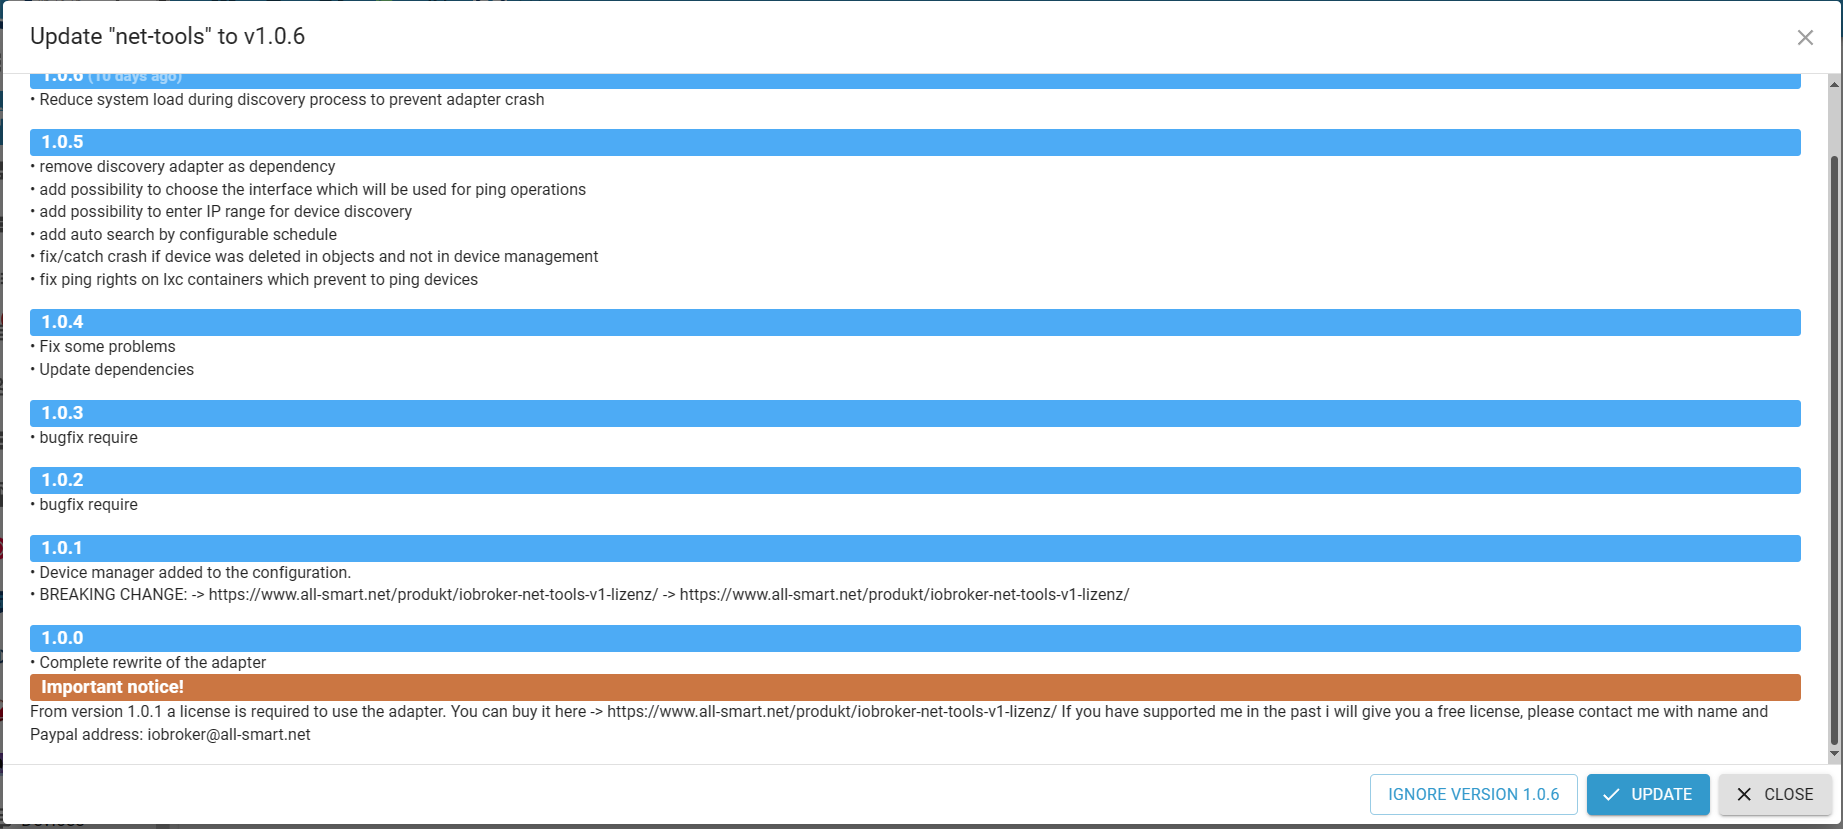Click the 1.0.3 version header
The image size is (1843, 829).
click(915, 413)
